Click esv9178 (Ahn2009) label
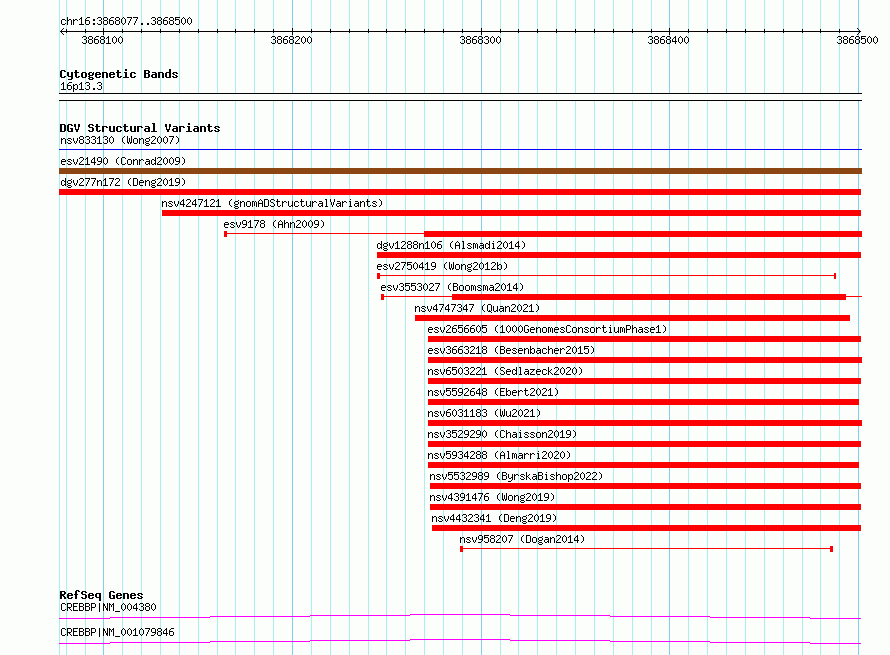Viewport: 890px width, 655px height. click(274, 224)
